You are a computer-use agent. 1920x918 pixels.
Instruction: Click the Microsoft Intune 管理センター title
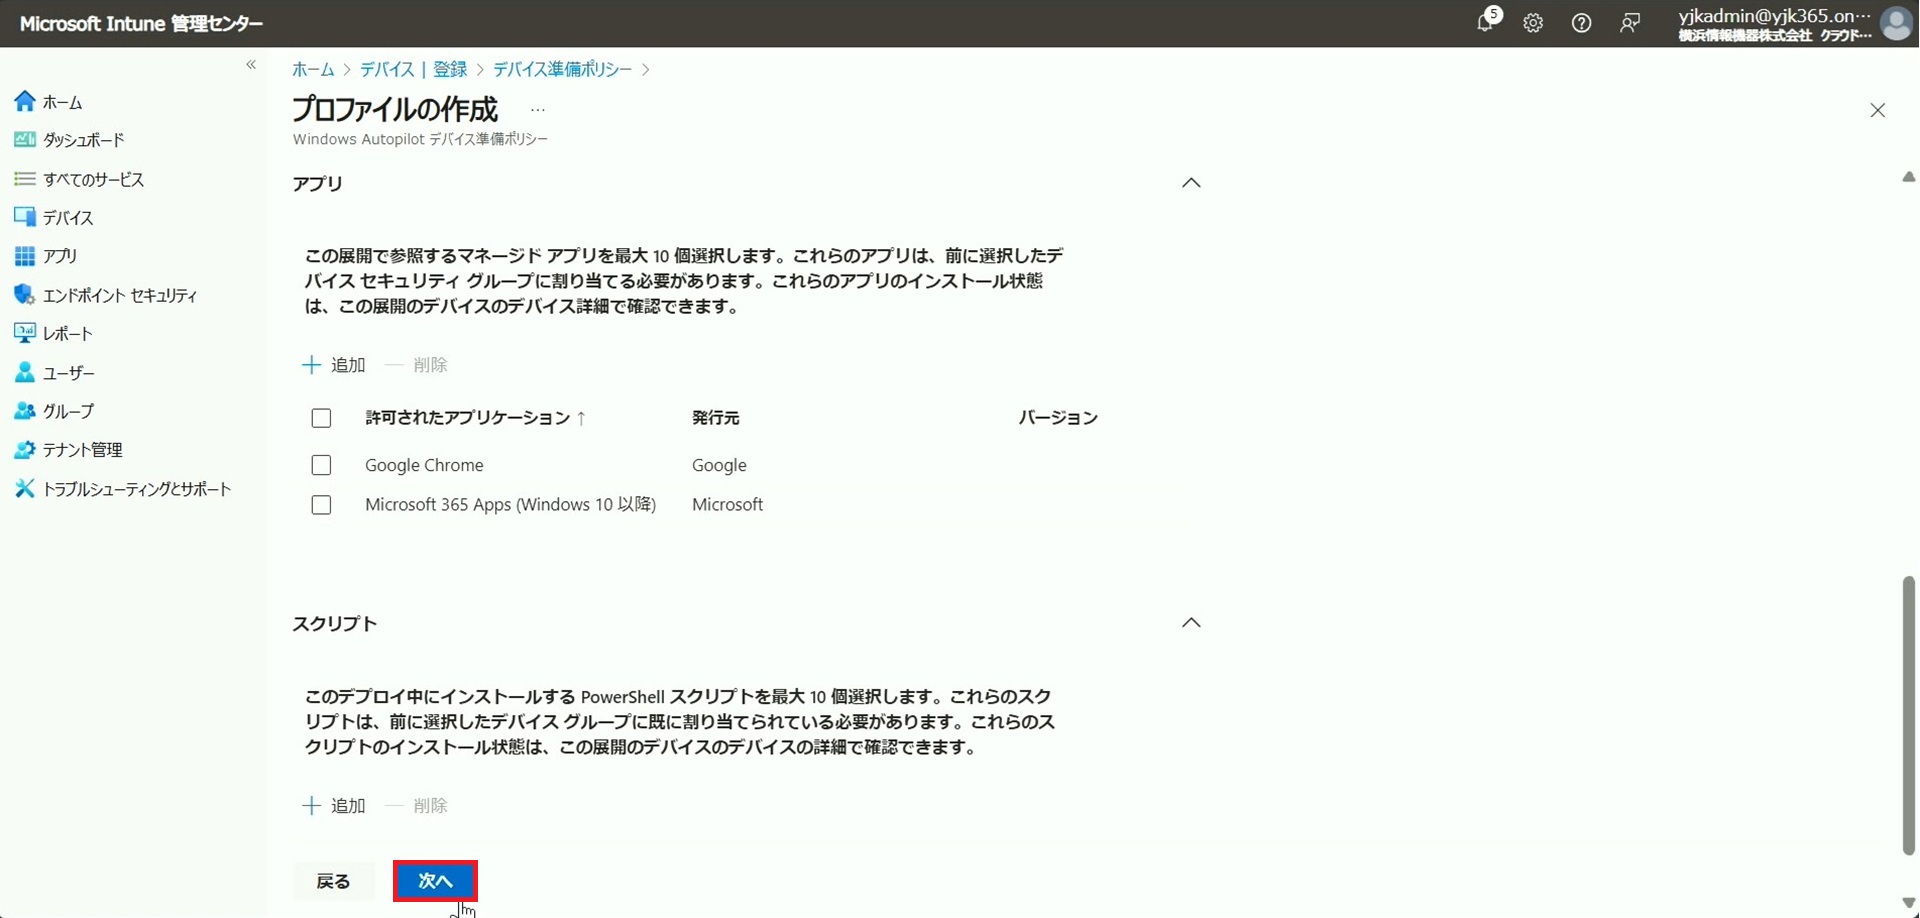coord(141,23)
